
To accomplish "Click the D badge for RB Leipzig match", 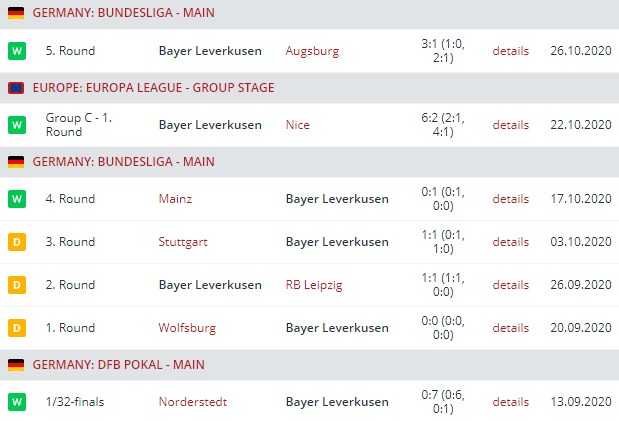I will 16,285.
